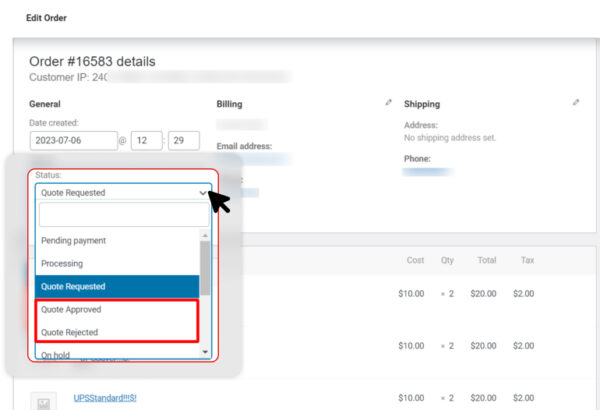600x410 pixels.
Task: Click the status search input field
Action: (x=124, y=215)
